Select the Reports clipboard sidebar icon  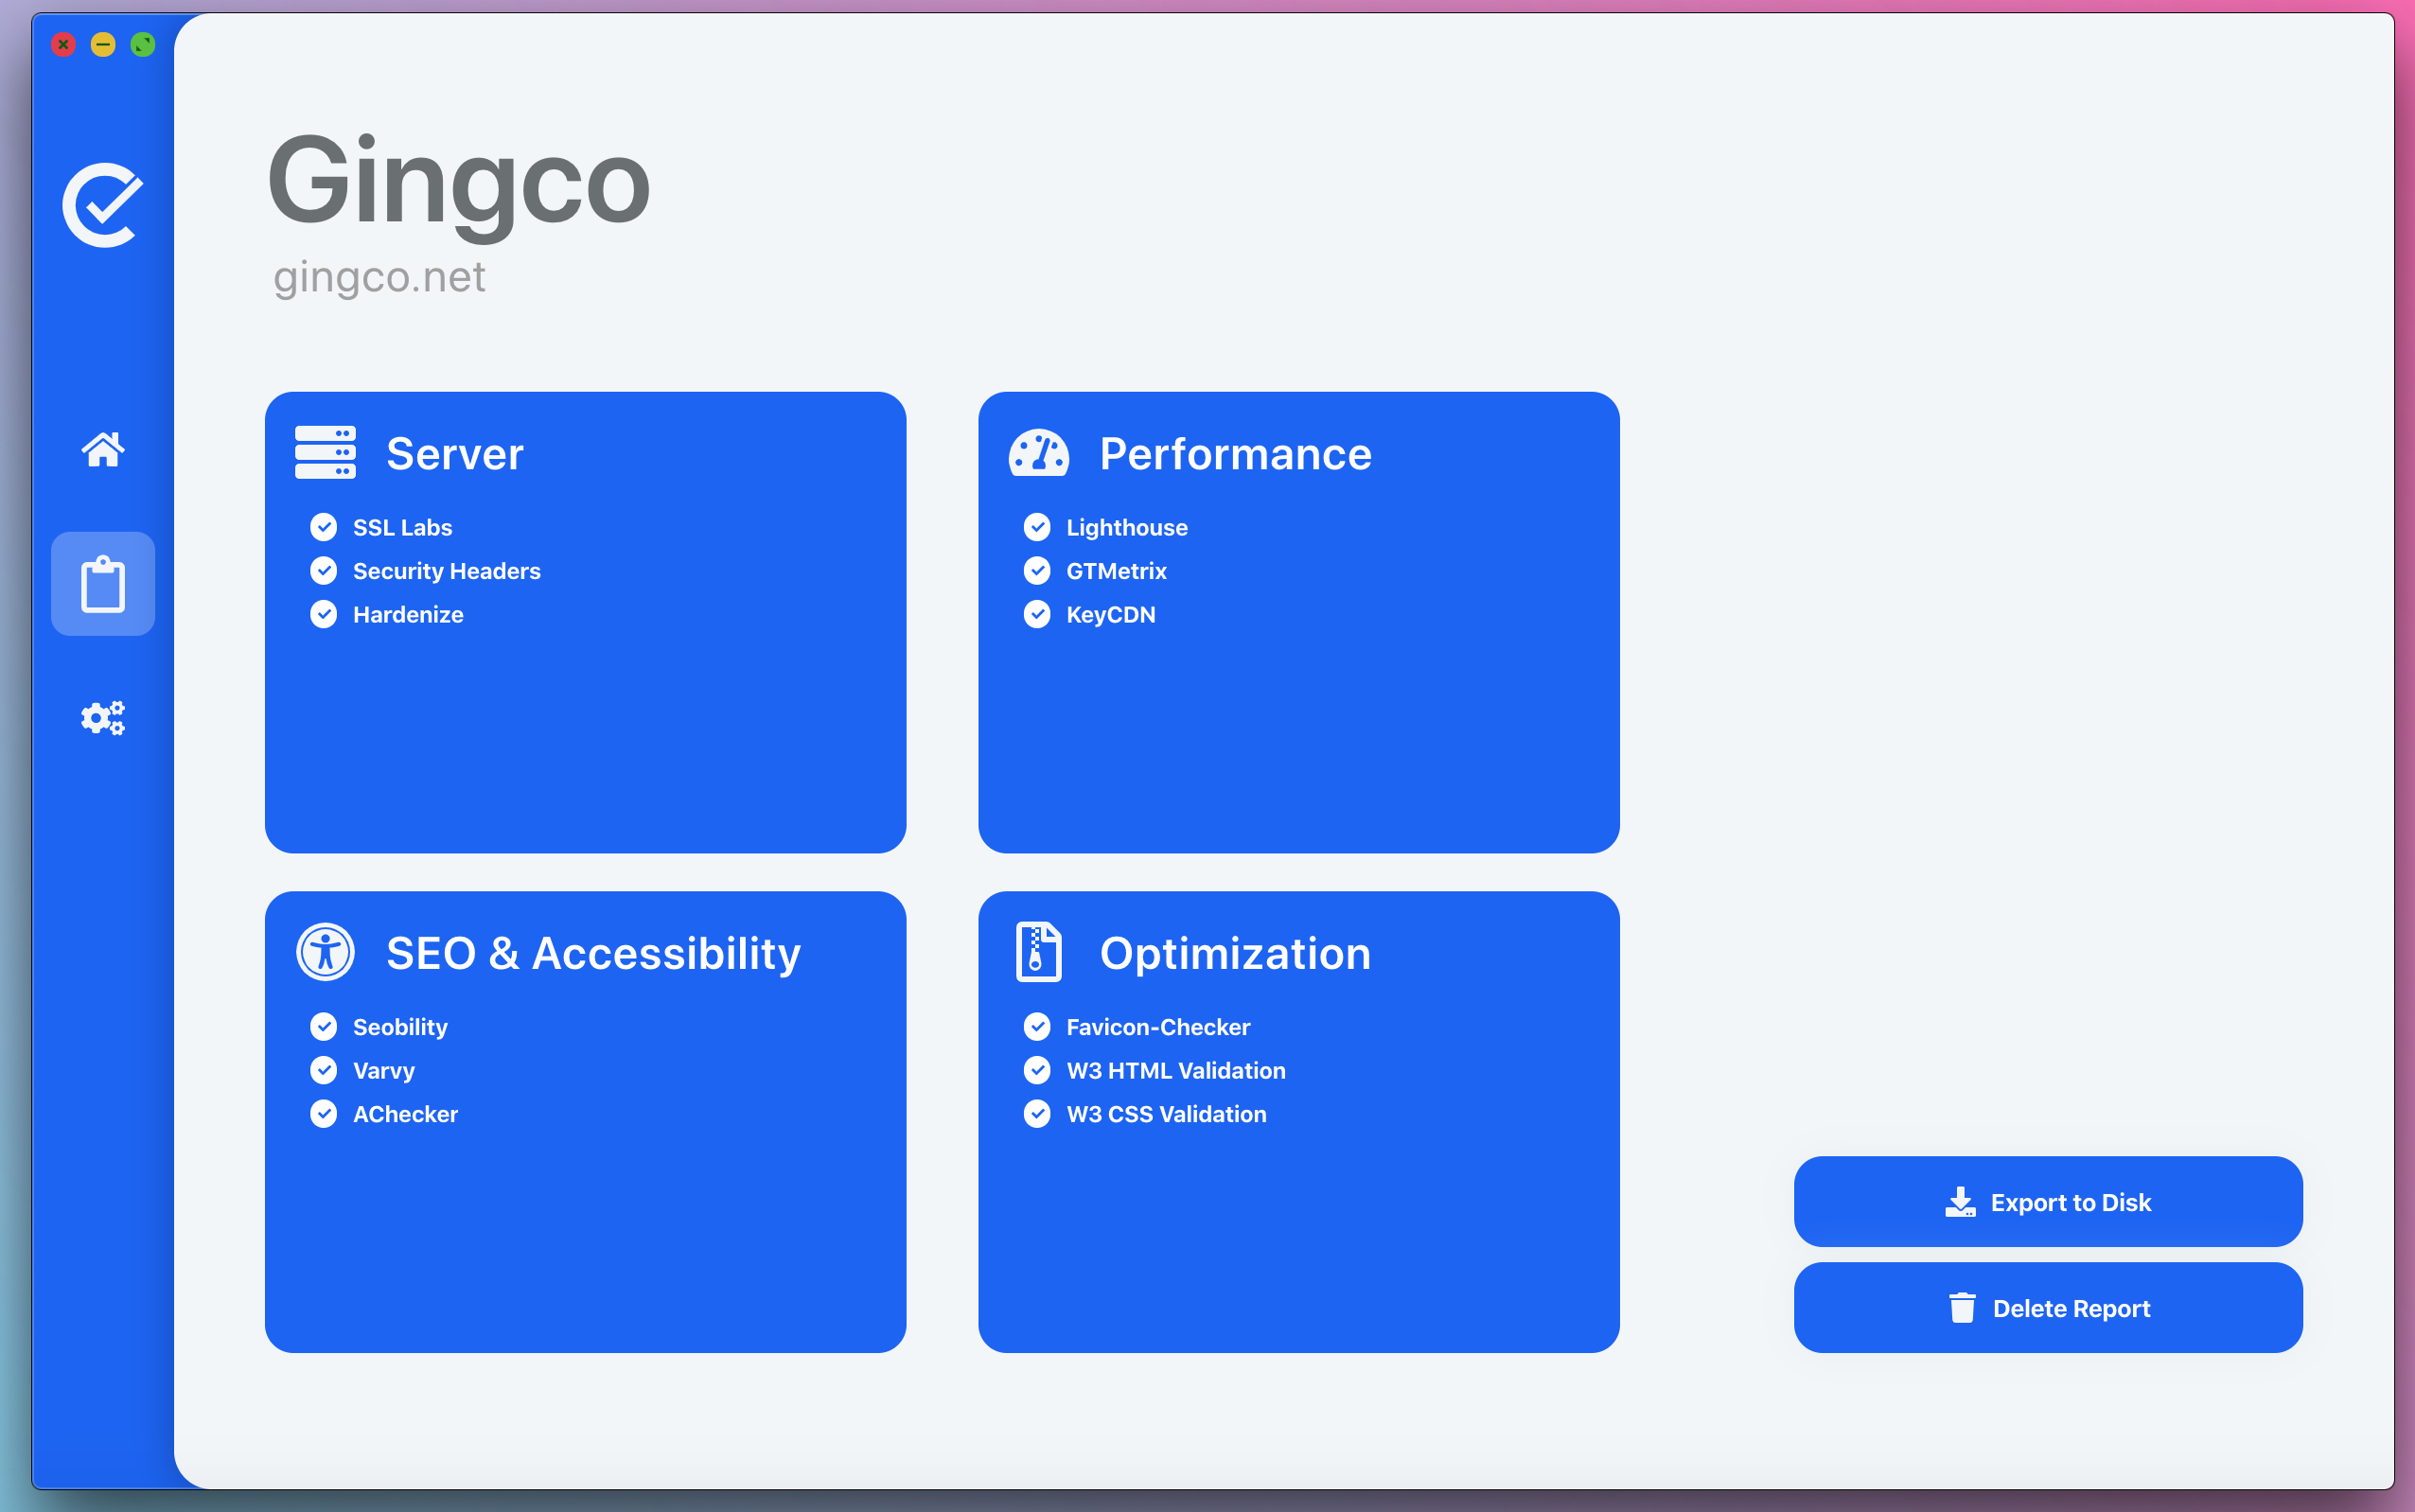click(x=103, y=584)
